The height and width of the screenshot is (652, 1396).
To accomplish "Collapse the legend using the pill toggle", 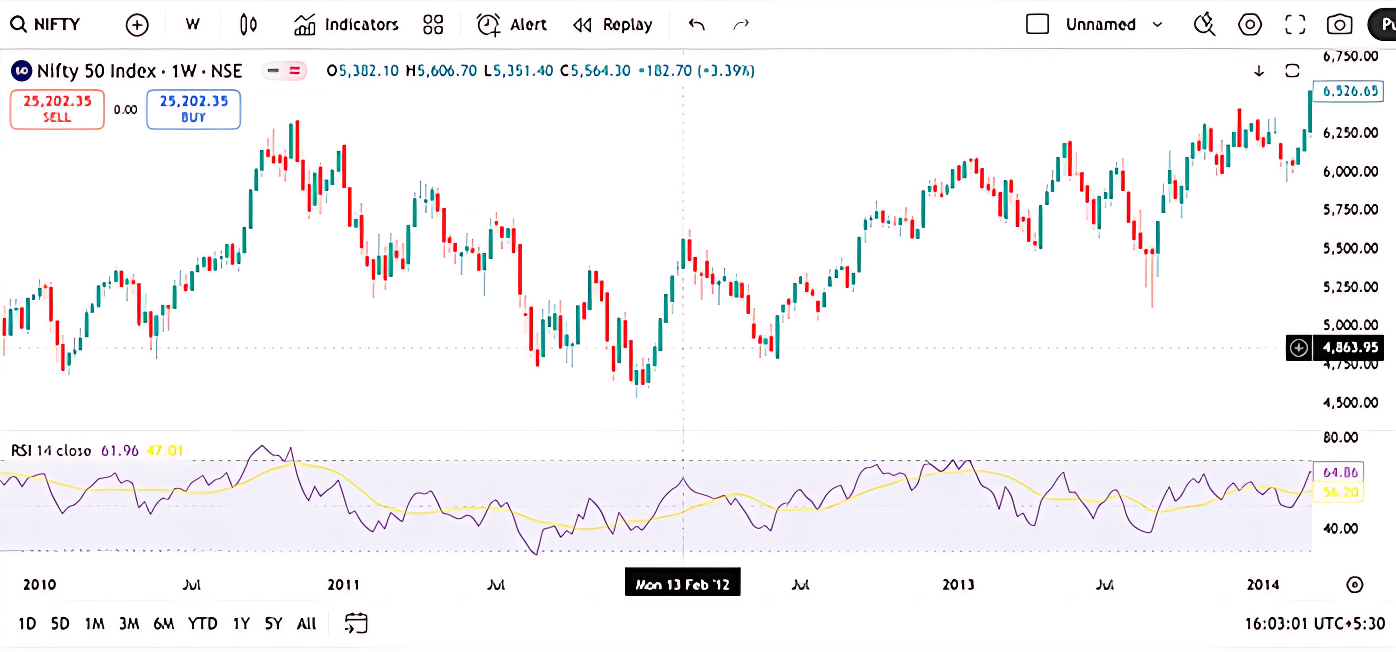I will [284, 70].
